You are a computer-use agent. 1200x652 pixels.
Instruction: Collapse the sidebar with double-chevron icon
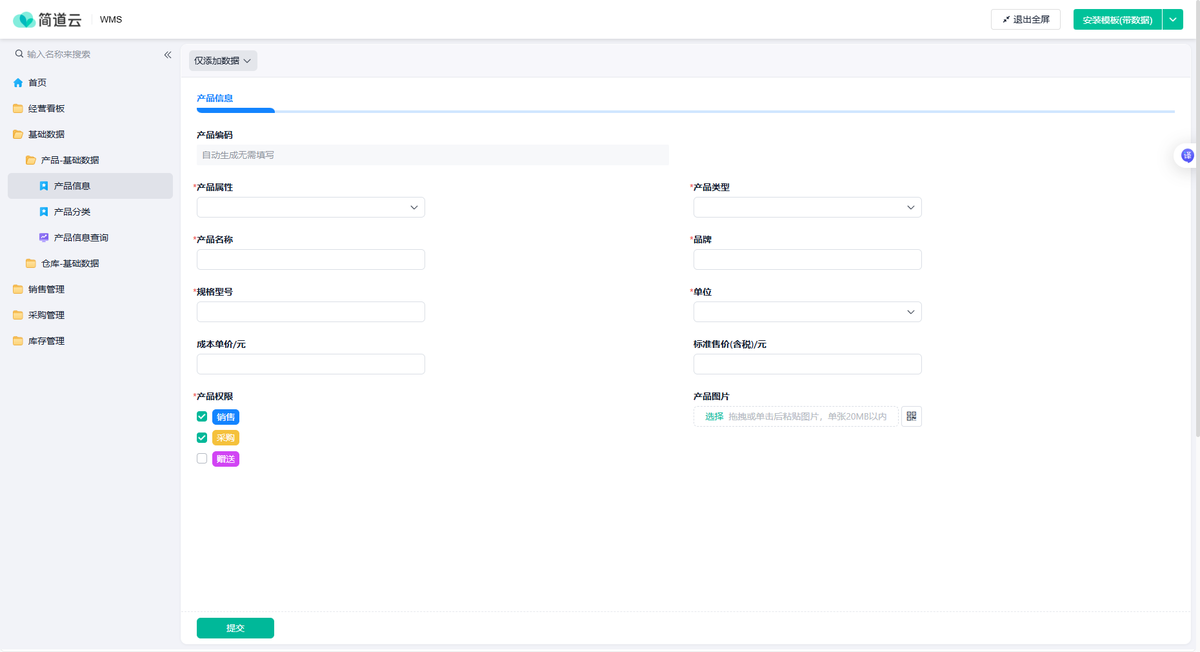(x=168, y=55)
